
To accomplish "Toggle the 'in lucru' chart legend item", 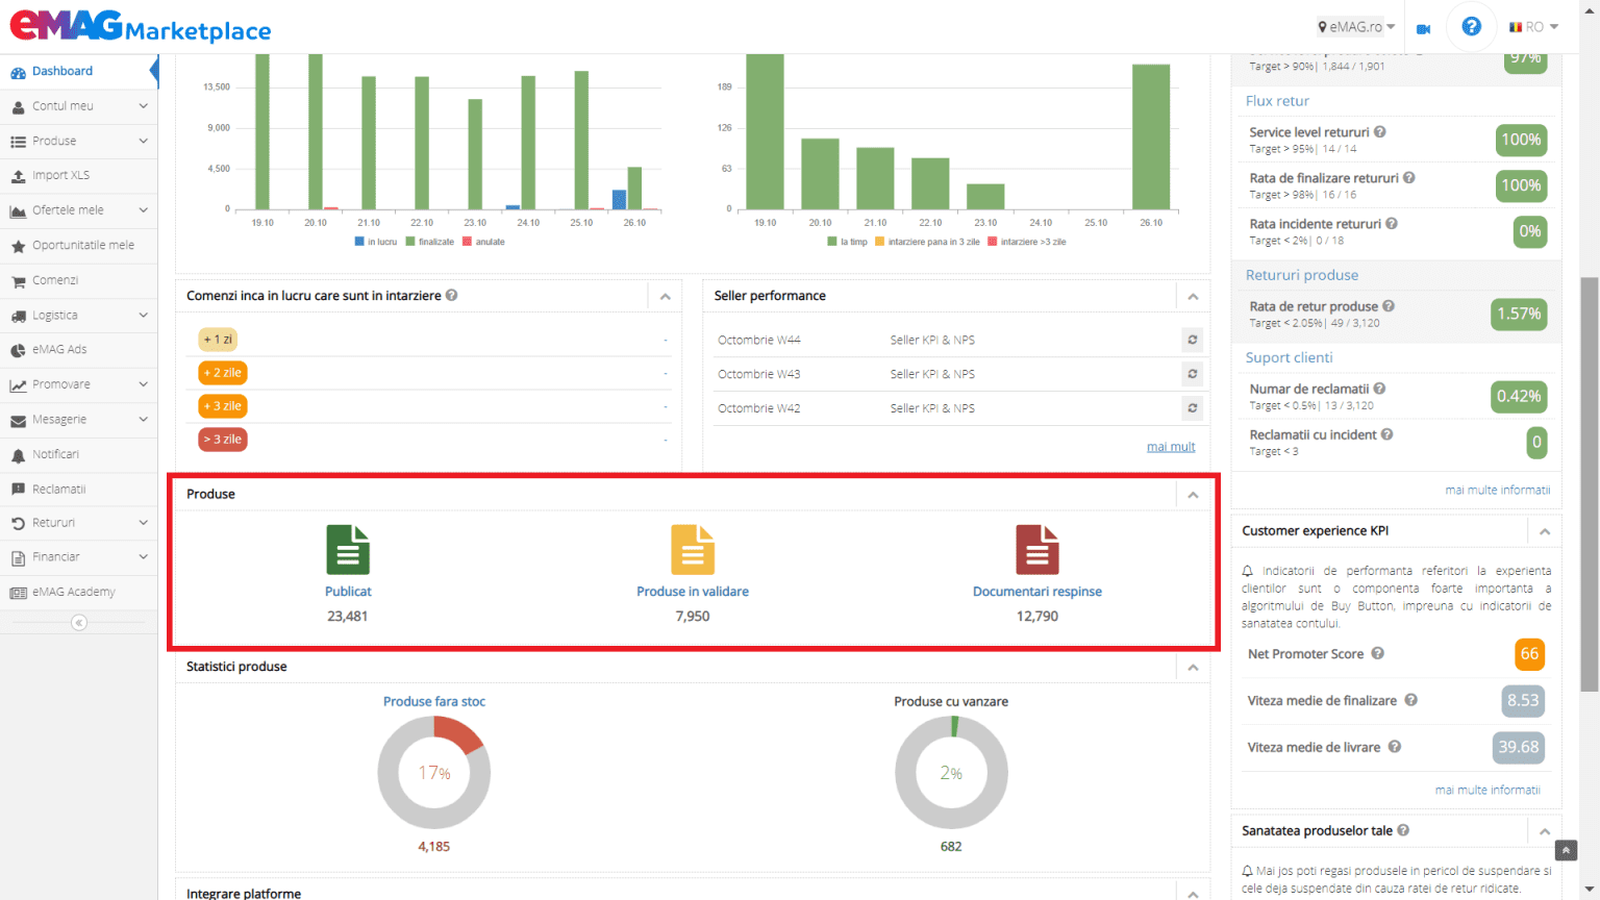I will point(376,242).
